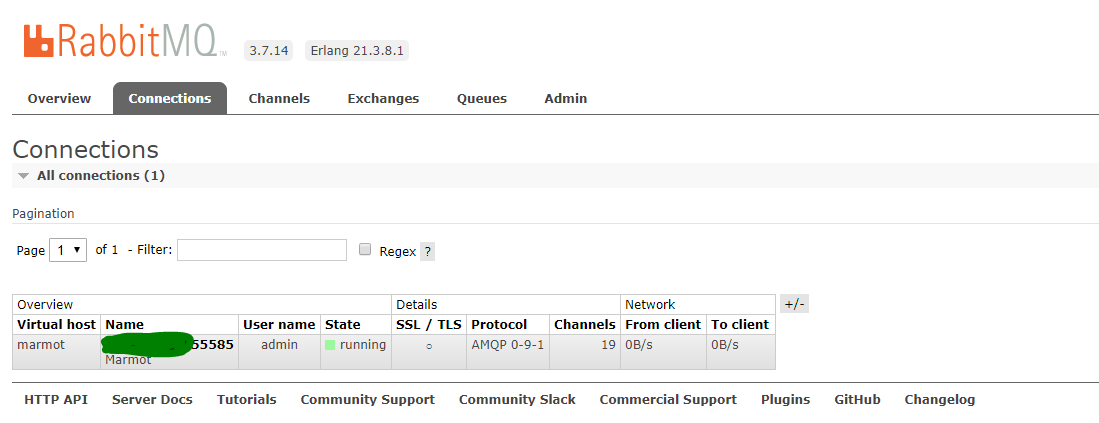
Task: Click the To client '0B/s' value
Action: pyautogui.click(x=725, y=345)
